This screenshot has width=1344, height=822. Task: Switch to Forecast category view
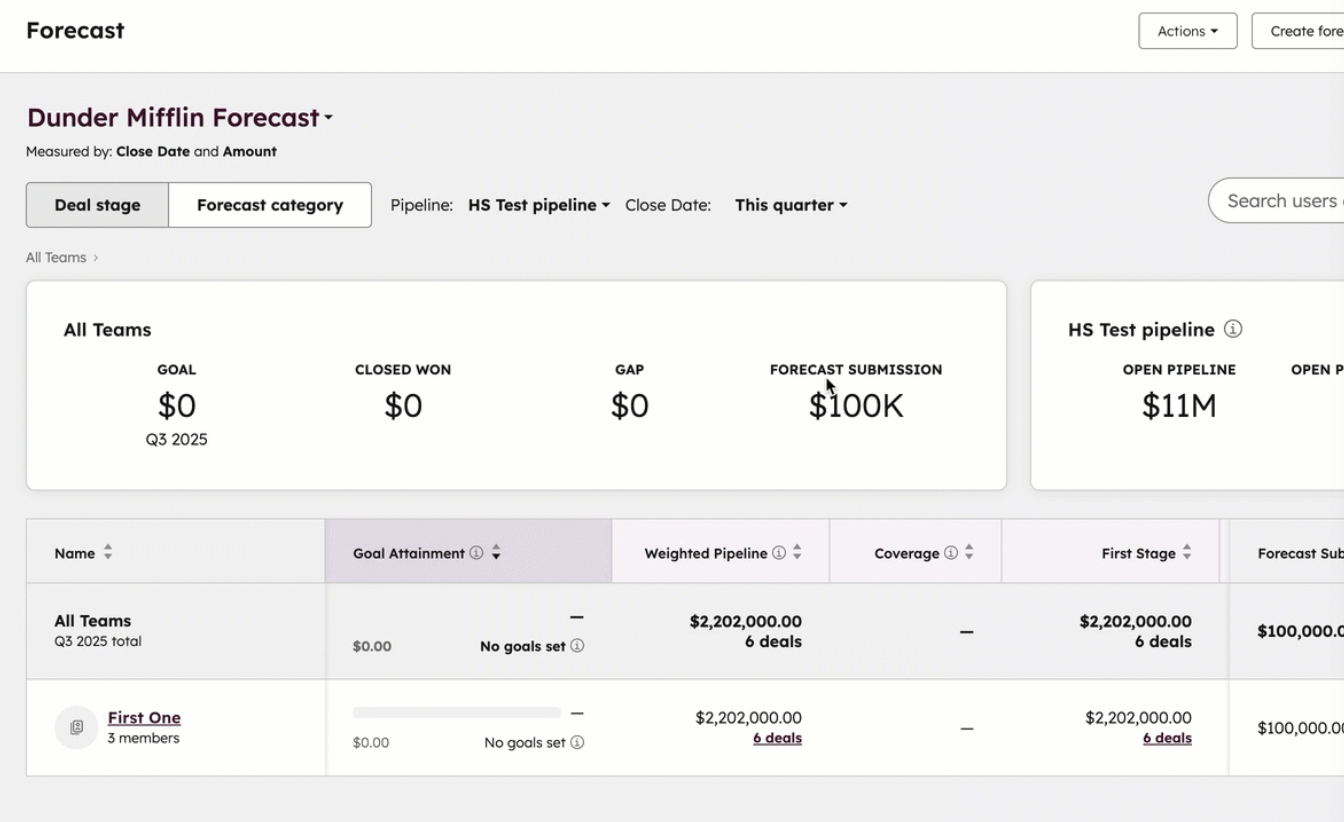[270, 205]
